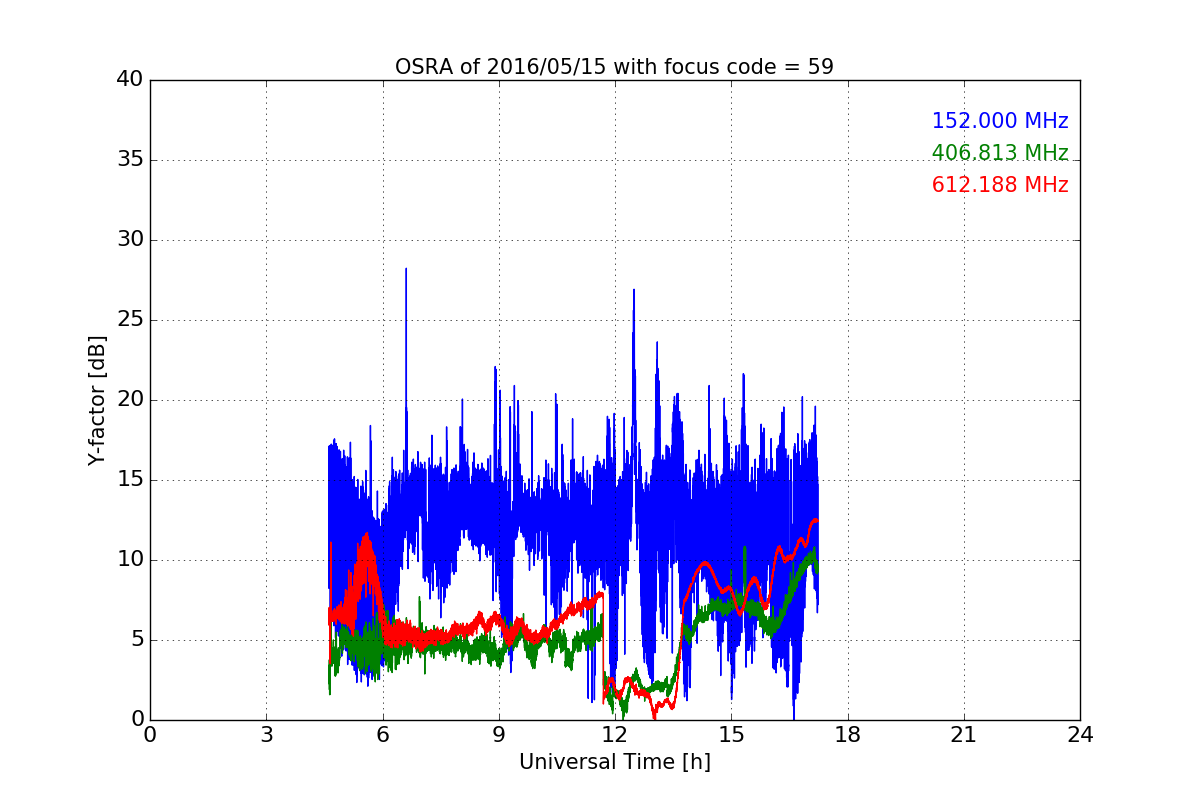Click y-axis tick label 30

tap(129, 240)
